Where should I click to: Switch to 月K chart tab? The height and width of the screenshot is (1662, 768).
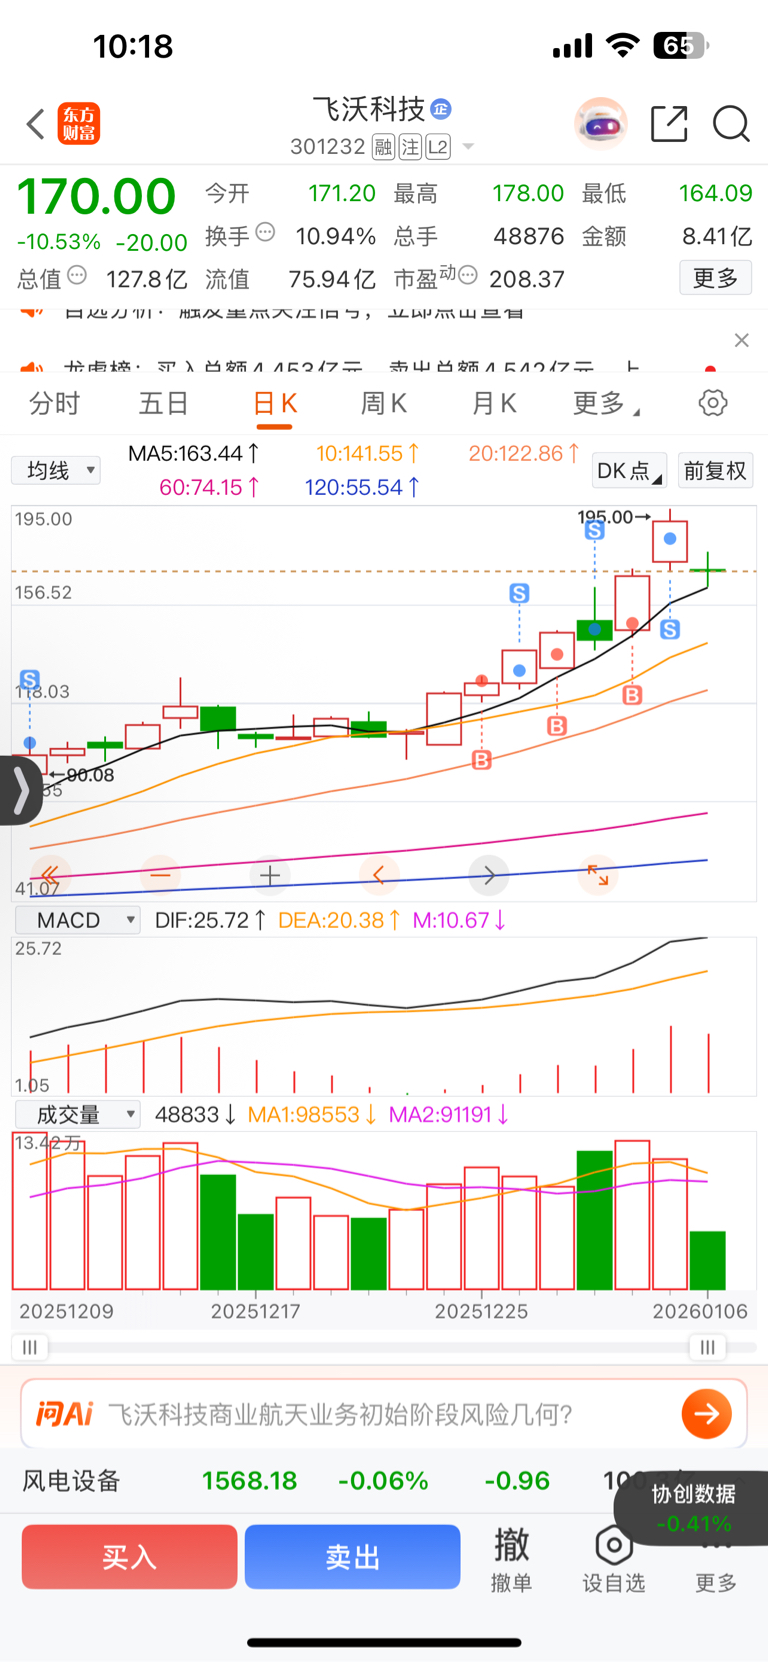point(494,403)
